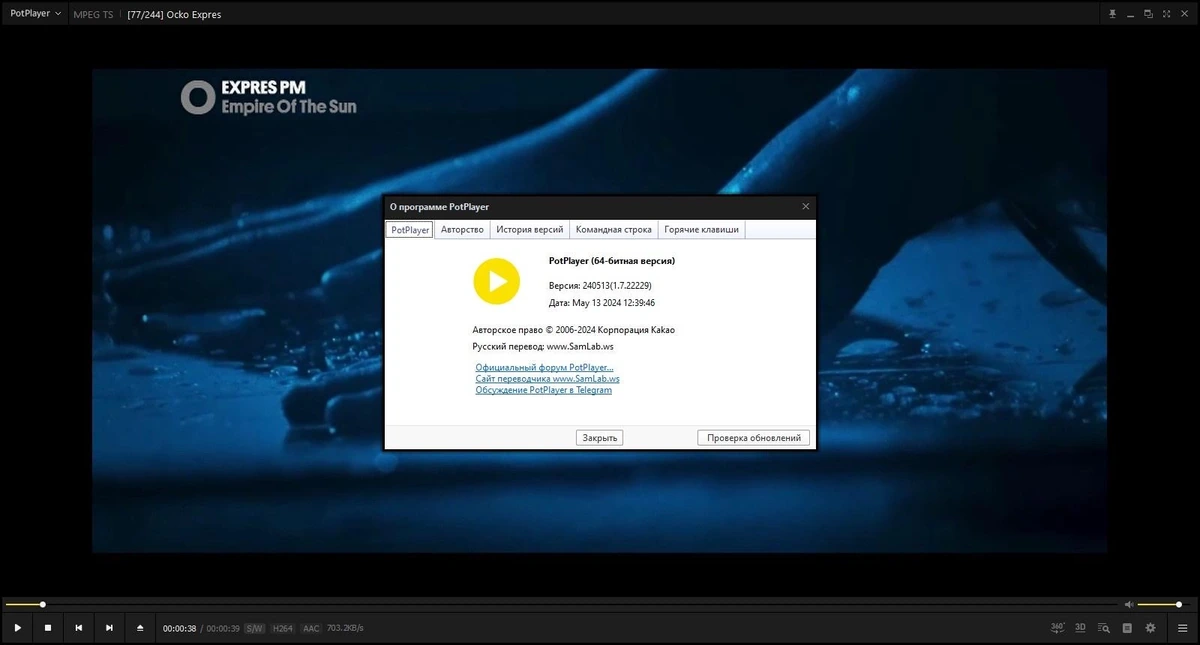Click the MPEG TS format label
Viewport: 1200px width, 645px height.
[94, 15]
